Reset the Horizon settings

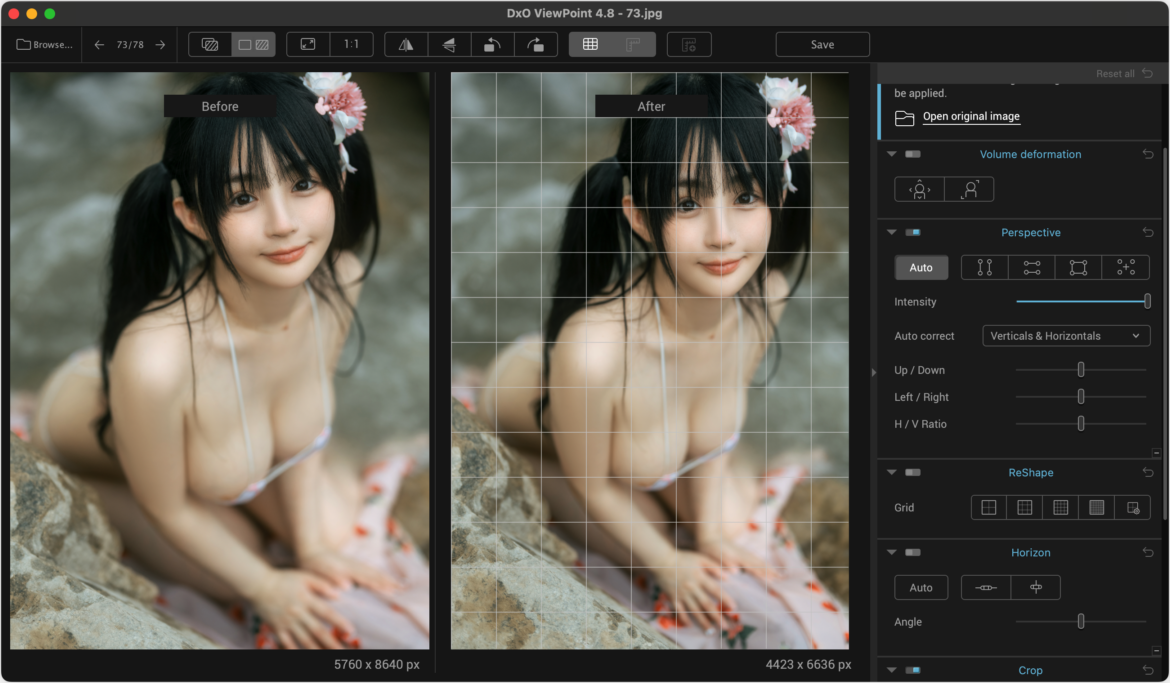click(1148, 552)
